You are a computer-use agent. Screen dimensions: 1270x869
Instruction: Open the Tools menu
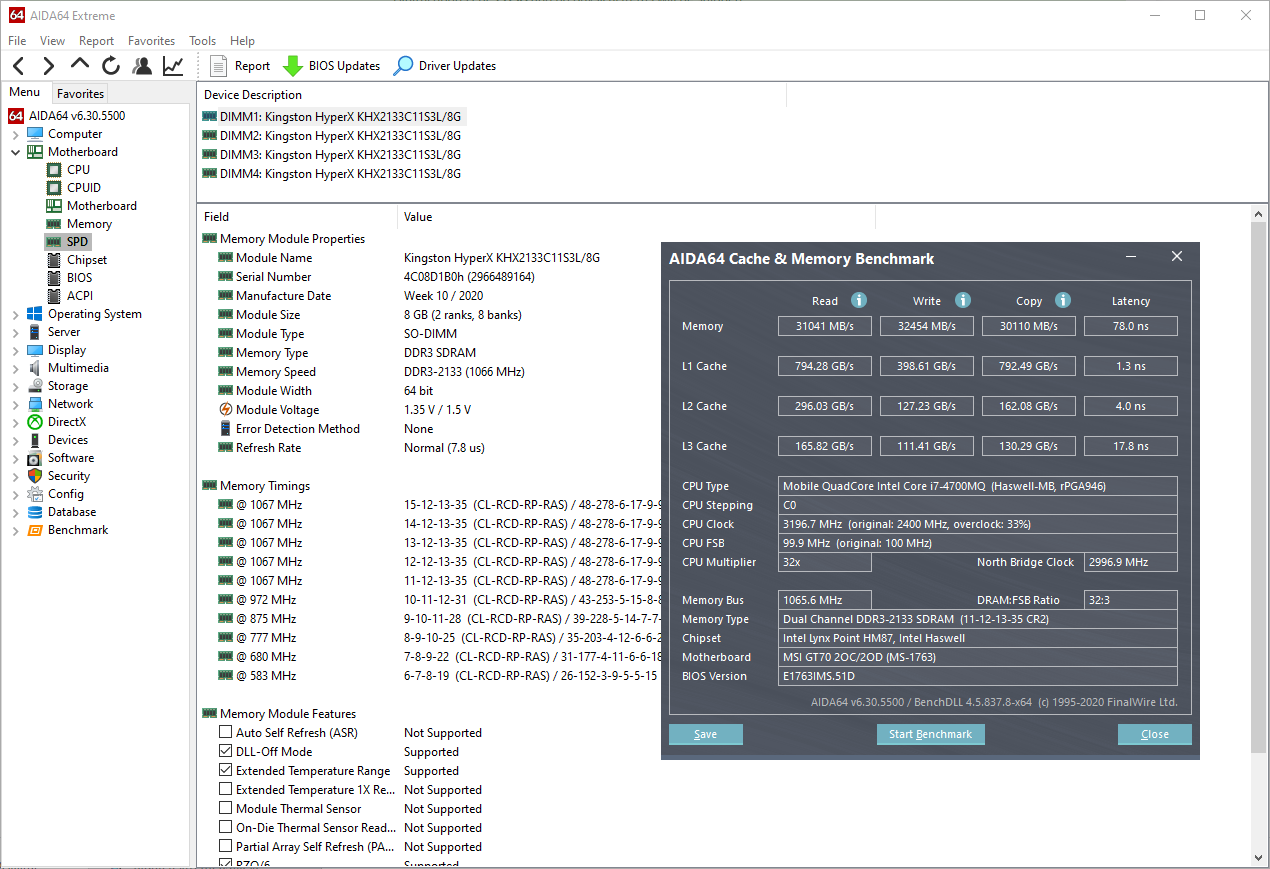pos(202,41)
